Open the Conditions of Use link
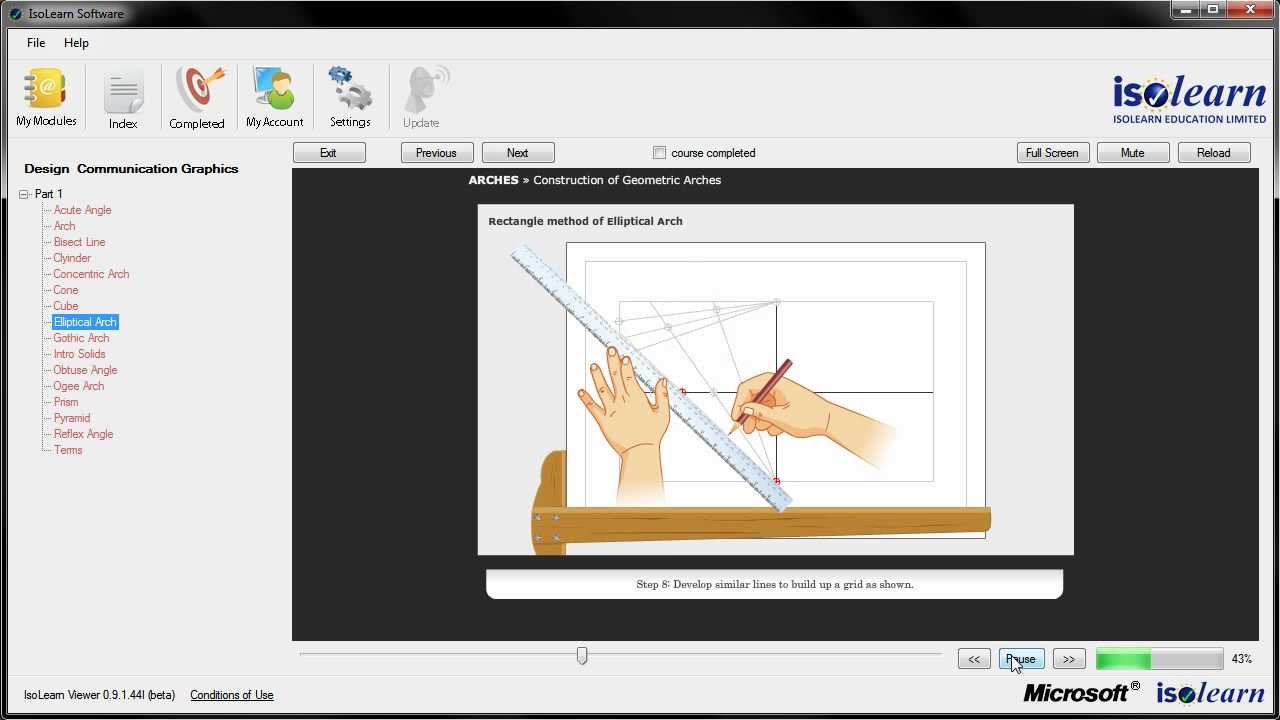Viewport: 1280px width, 720px height. tap(232, 695)
